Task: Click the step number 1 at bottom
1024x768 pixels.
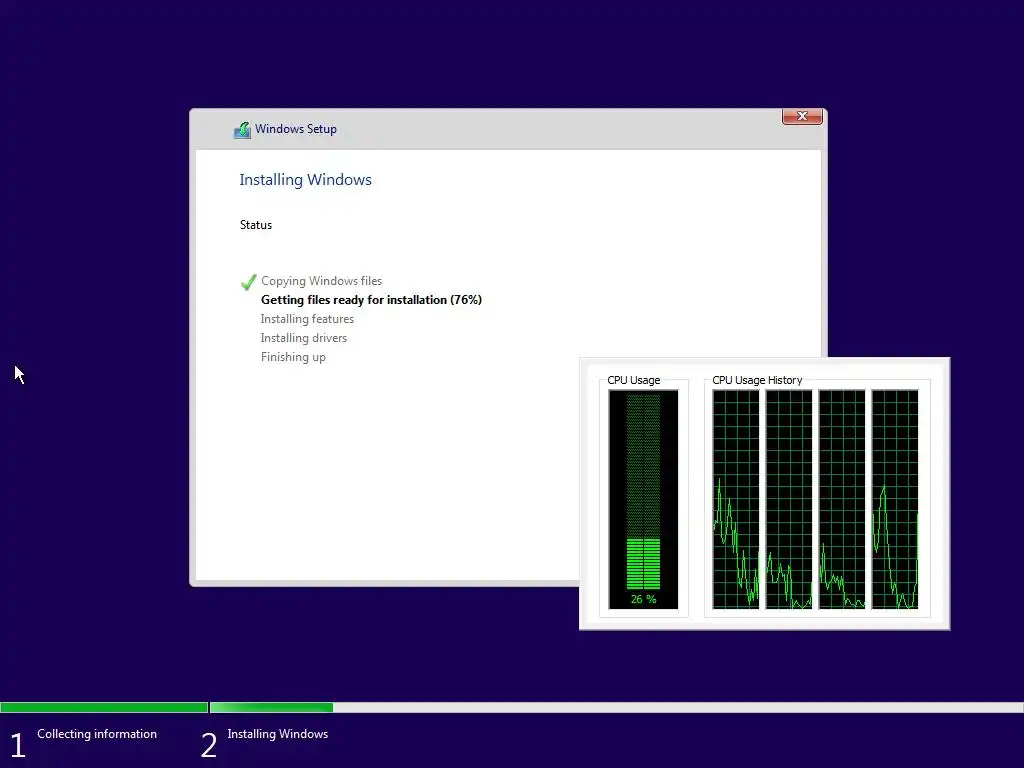Action: (x=18, y=745)
